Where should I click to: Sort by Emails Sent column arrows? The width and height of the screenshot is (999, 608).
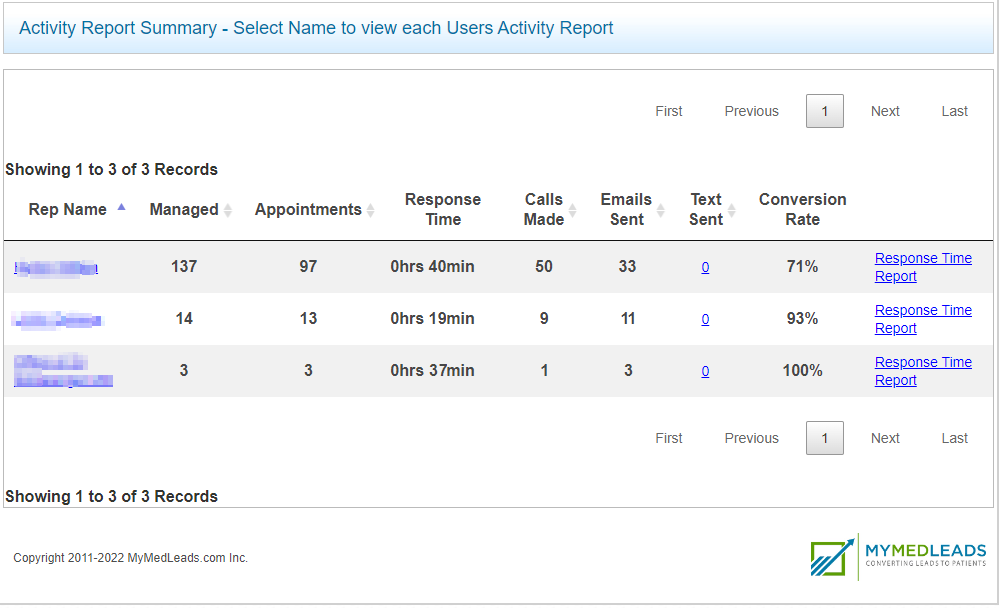pos(661,210)
